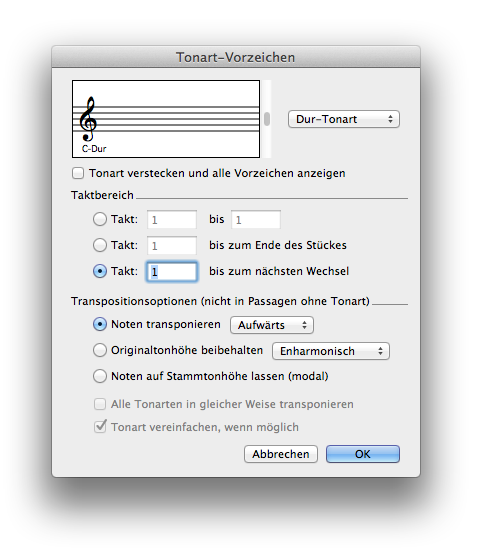
Task: Confirm with the OK button
Action: coord(363,454)
